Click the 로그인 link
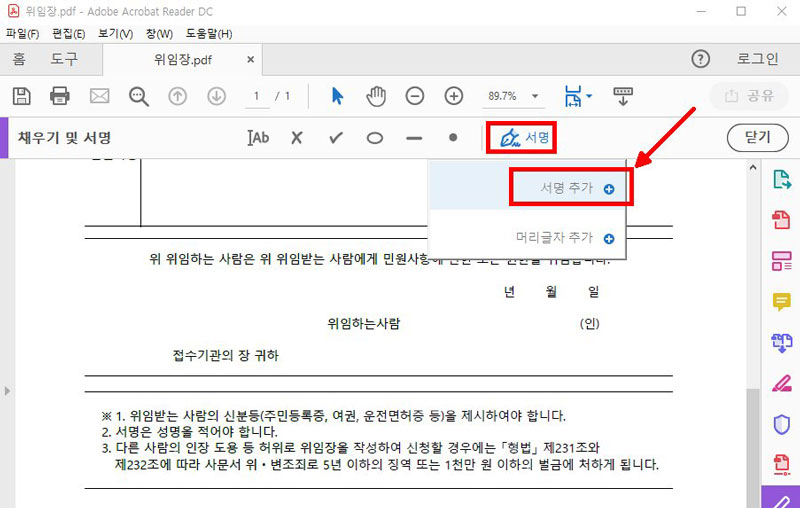The width and height of the screenshot is (800, 508). pos(757,59)
